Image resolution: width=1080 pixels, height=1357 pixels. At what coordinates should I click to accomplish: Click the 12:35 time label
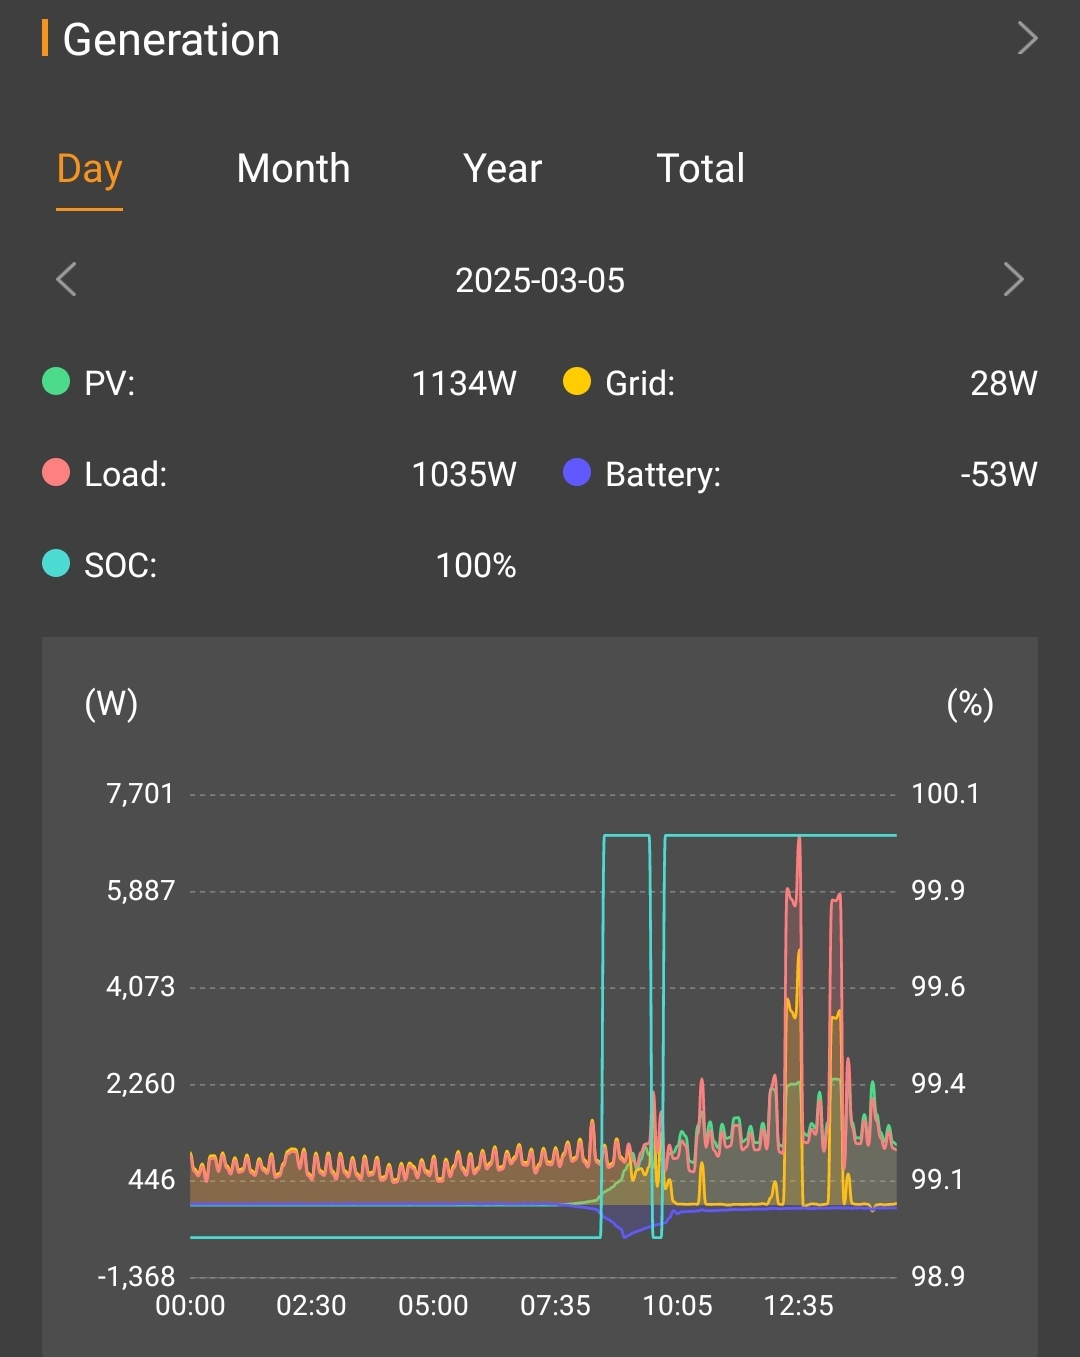coord(798,1306)
